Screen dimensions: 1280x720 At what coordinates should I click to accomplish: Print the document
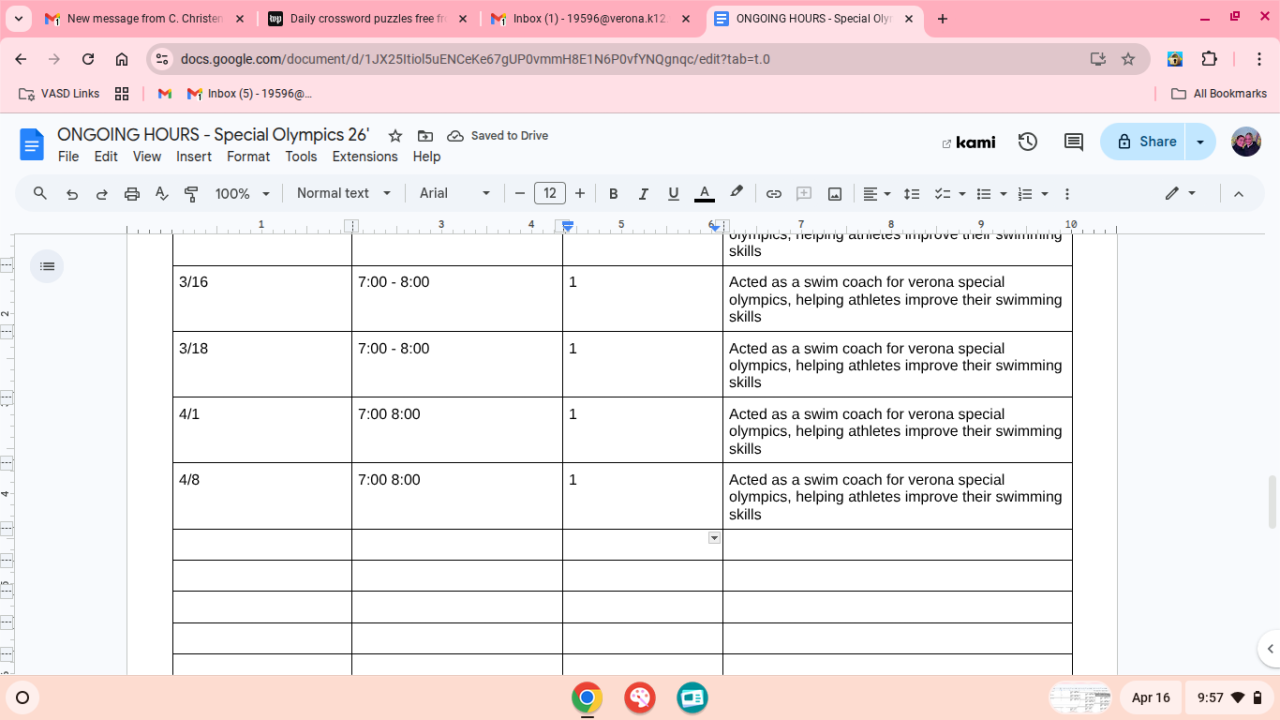pyautogui.click(x=132, y=194)
